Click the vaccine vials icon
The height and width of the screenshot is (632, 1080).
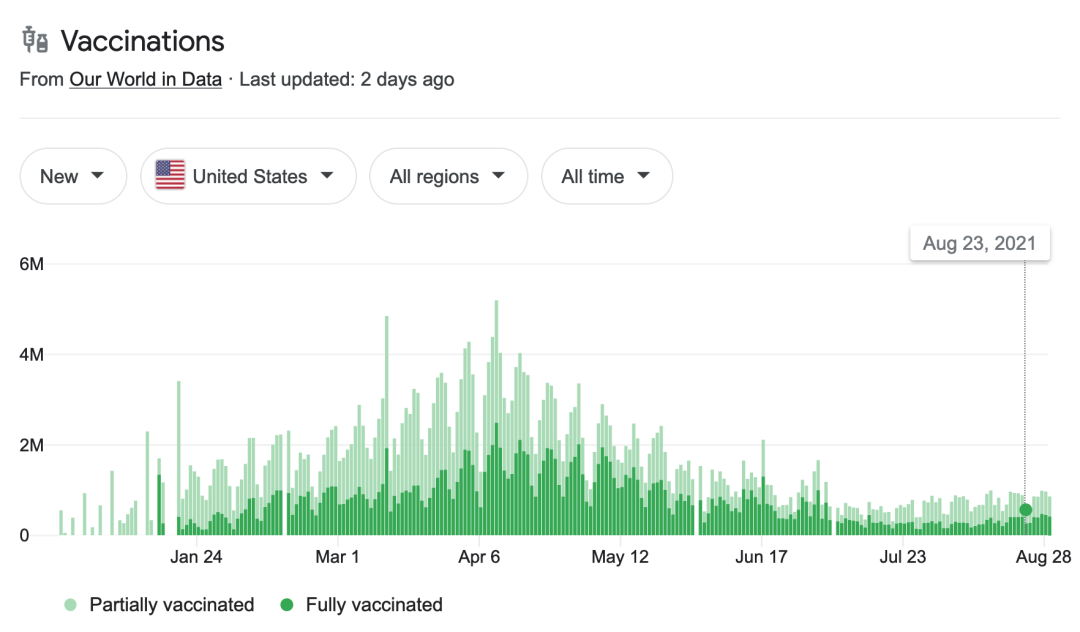pos(35,40)
